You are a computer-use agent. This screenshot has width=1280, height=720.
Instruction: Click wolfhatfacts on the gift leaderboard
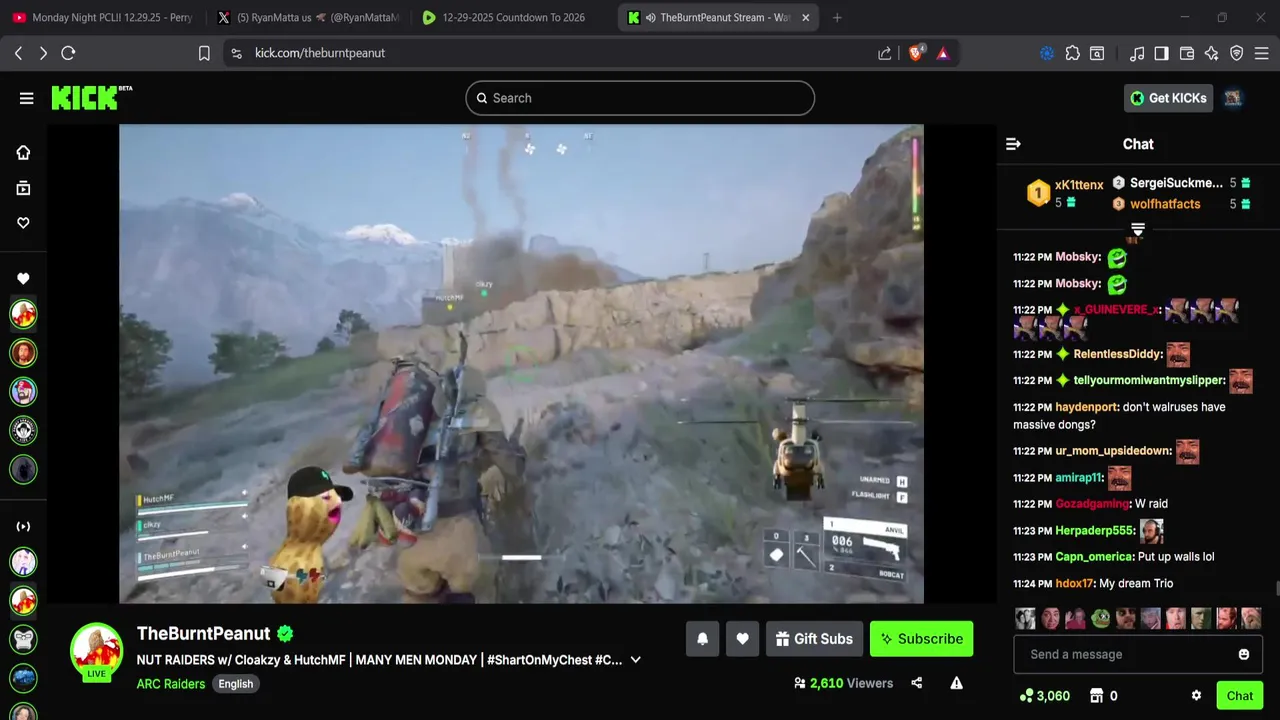(x=1165, y=204)
